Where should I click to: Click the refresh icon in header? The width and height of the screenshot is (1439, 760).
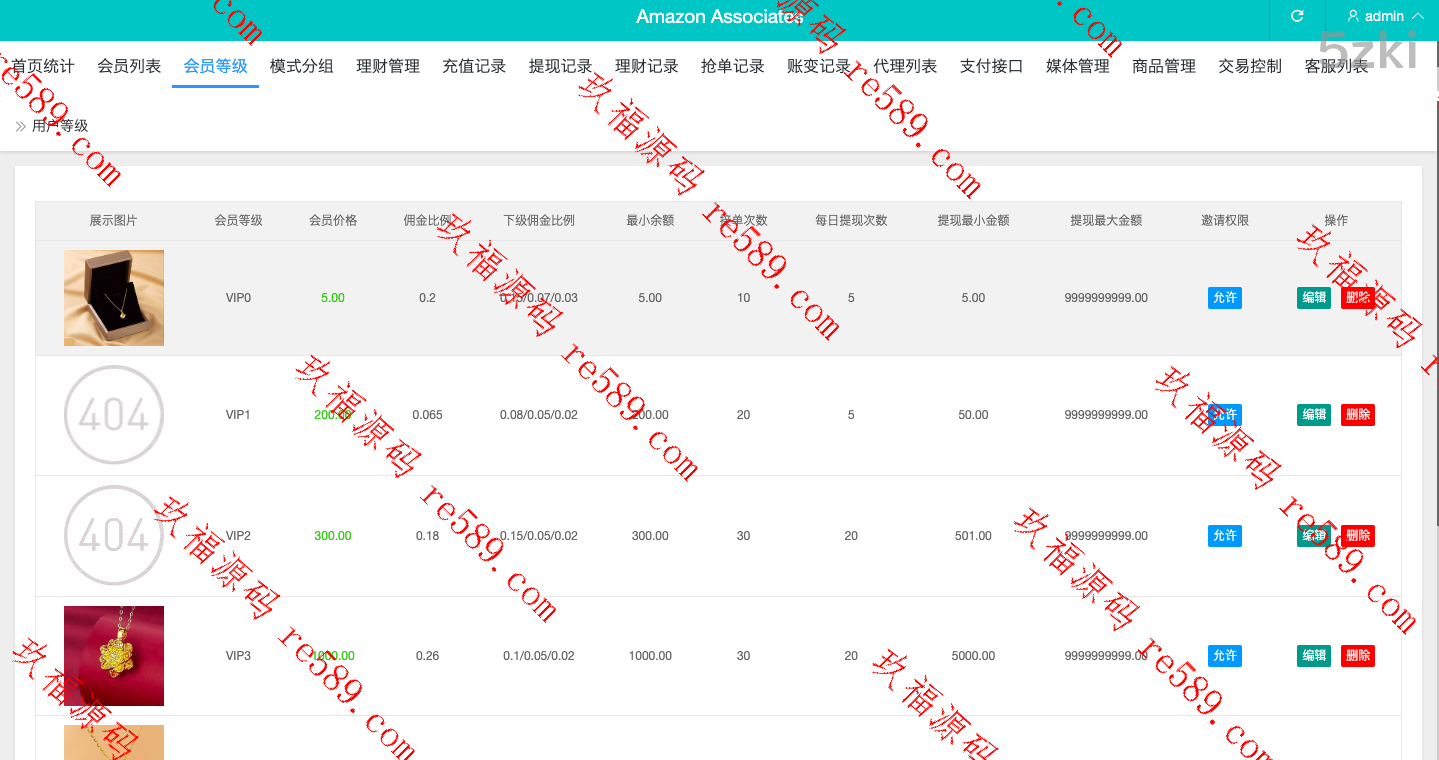pos(1297,16)
